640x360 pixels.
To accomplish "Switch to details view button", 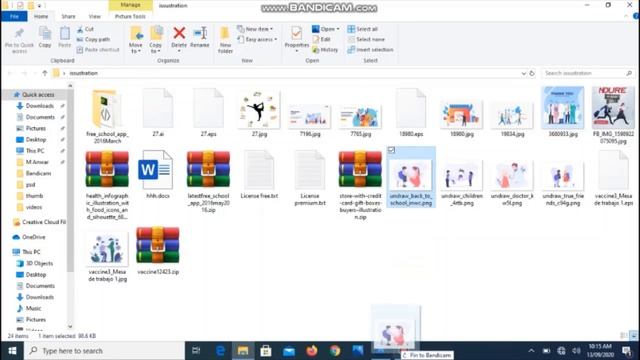I will click(x=624, y=336).
